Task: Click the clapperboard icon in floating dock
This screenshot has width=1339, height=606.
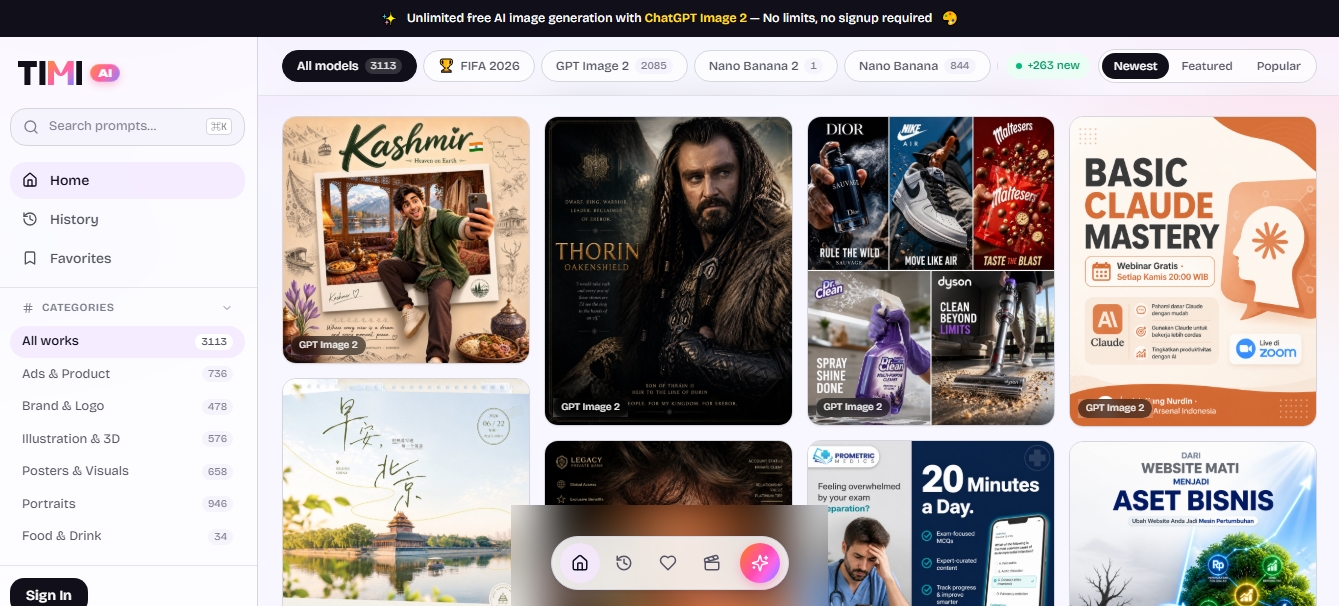Action: (x=712, y=563)
